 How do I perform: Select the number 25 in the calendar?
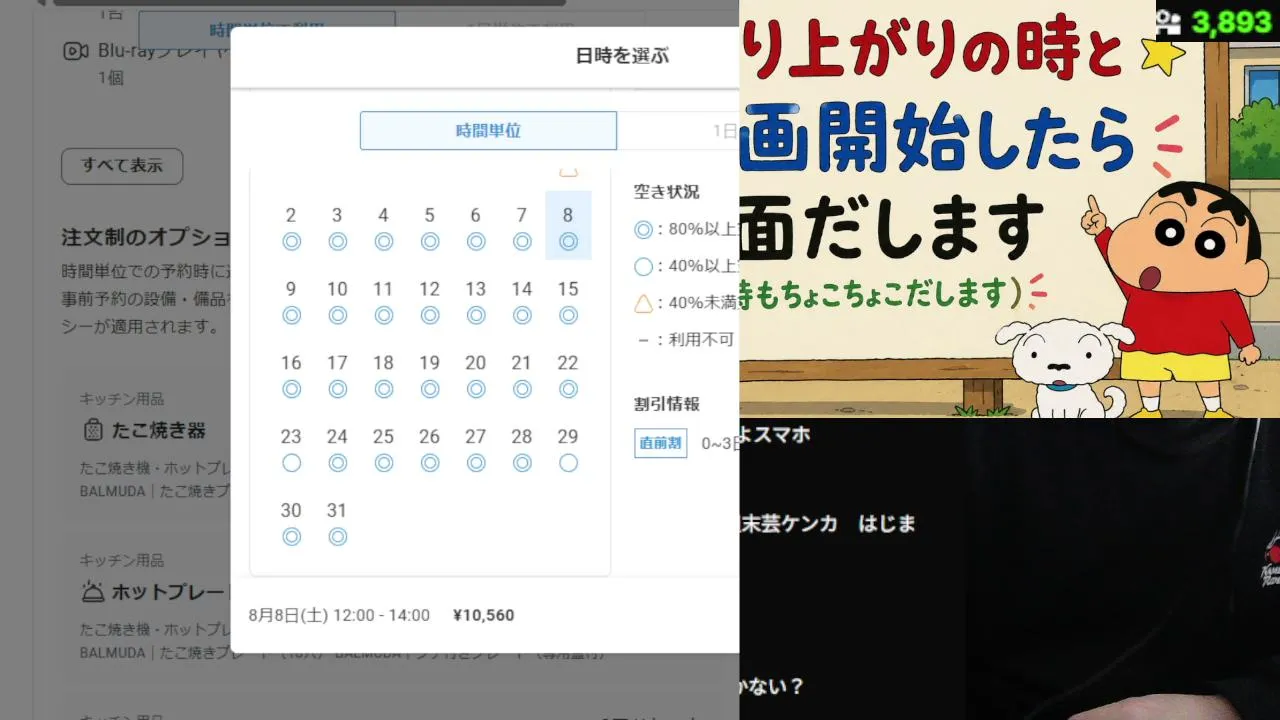pyautogui.click(x=383, y=437)
